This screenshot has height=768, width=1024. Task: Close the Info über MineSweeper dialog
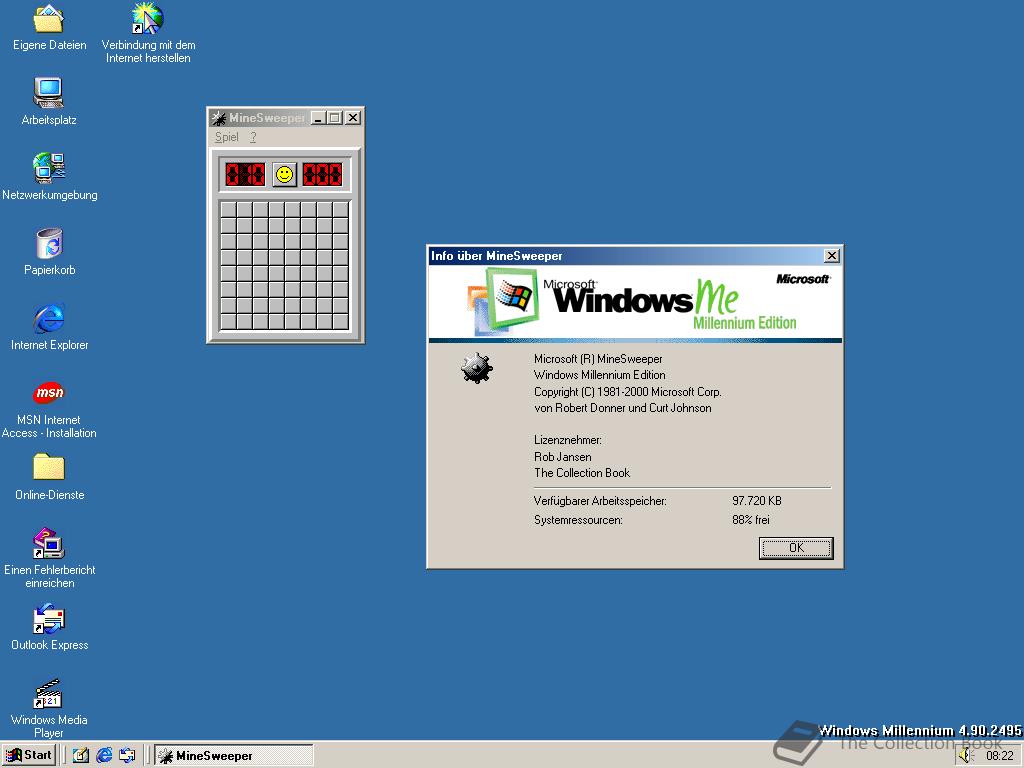831,256
